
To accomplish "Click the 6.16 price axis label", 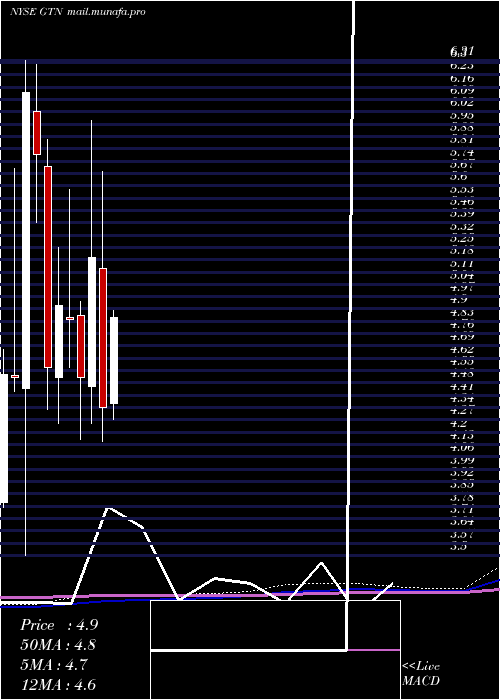I will pos(462,79).
